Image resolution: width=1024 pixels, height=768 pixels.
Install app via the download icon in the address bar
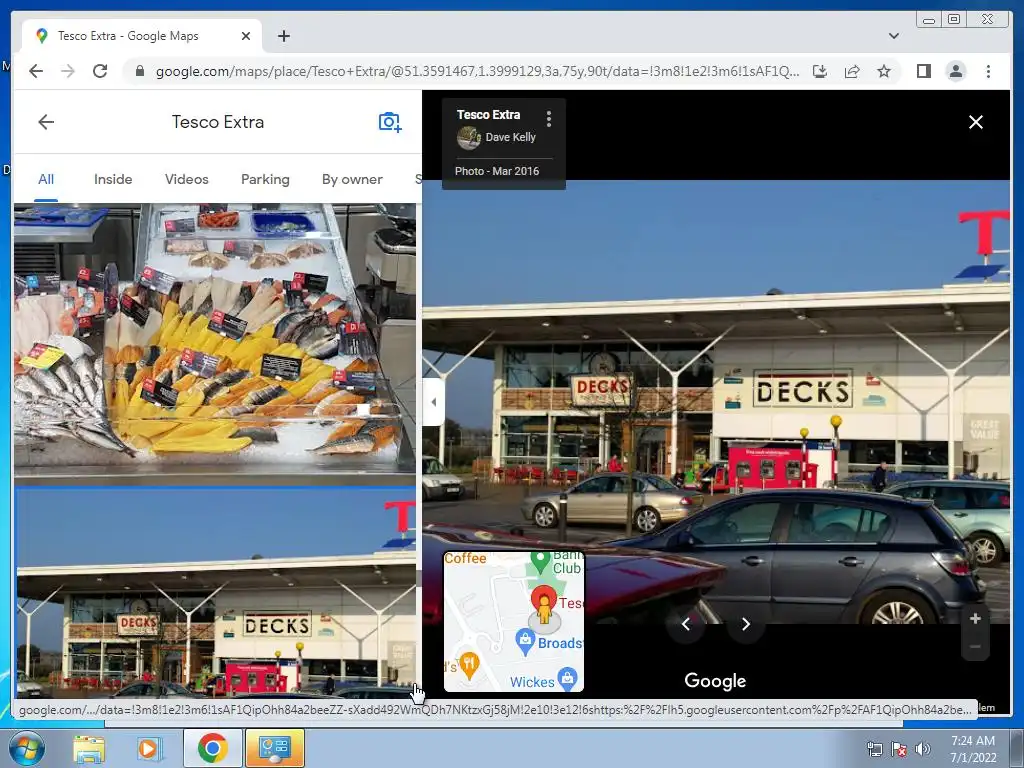tap(820, 71)
